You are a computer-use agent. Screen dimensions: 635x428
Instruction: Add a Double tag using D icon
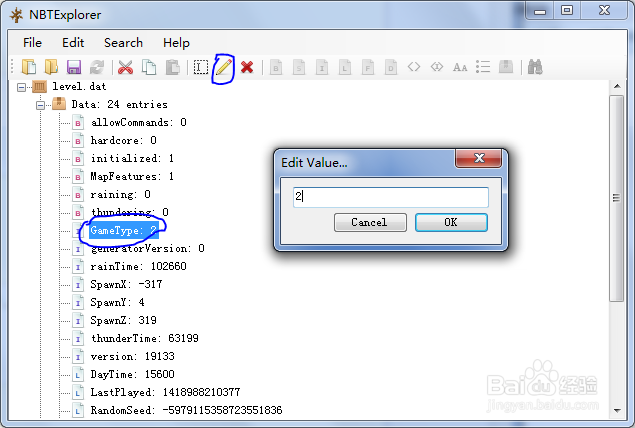tap(391, 67)
